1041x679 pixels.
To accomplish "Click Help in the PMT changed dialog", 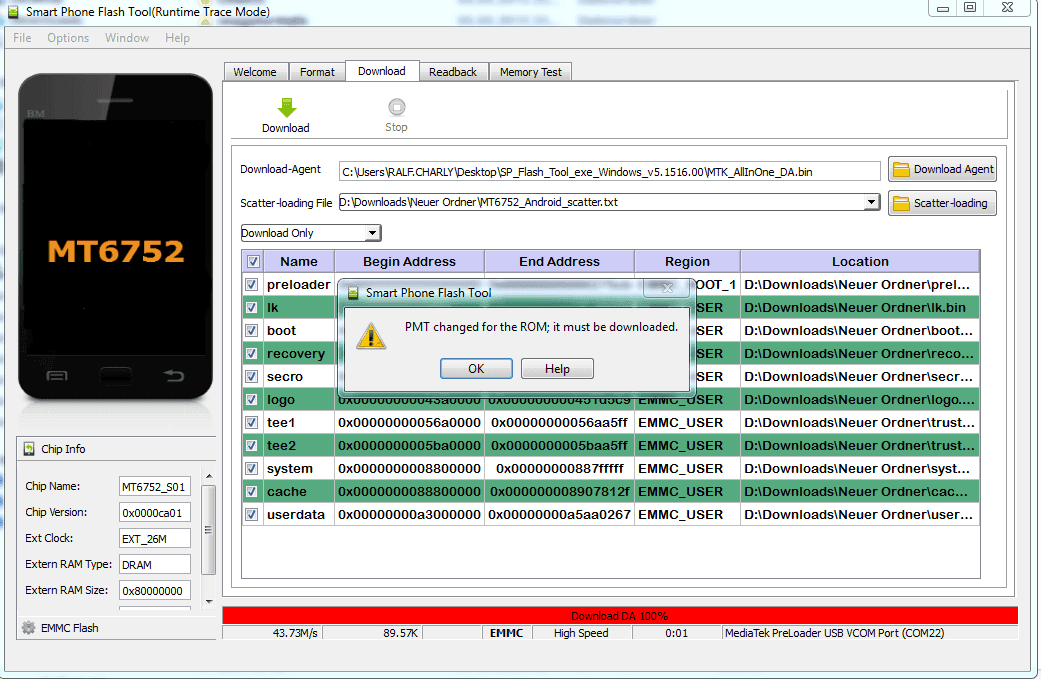I will coord(557,368).
